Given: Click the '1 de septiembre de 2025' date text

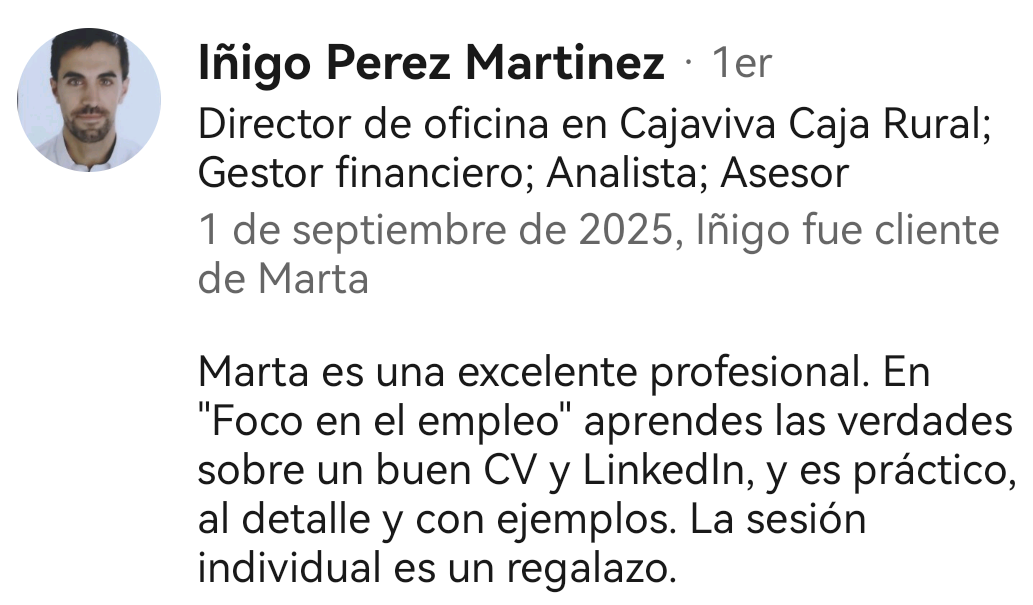Looking at the screenshot, I should (435, 230).
